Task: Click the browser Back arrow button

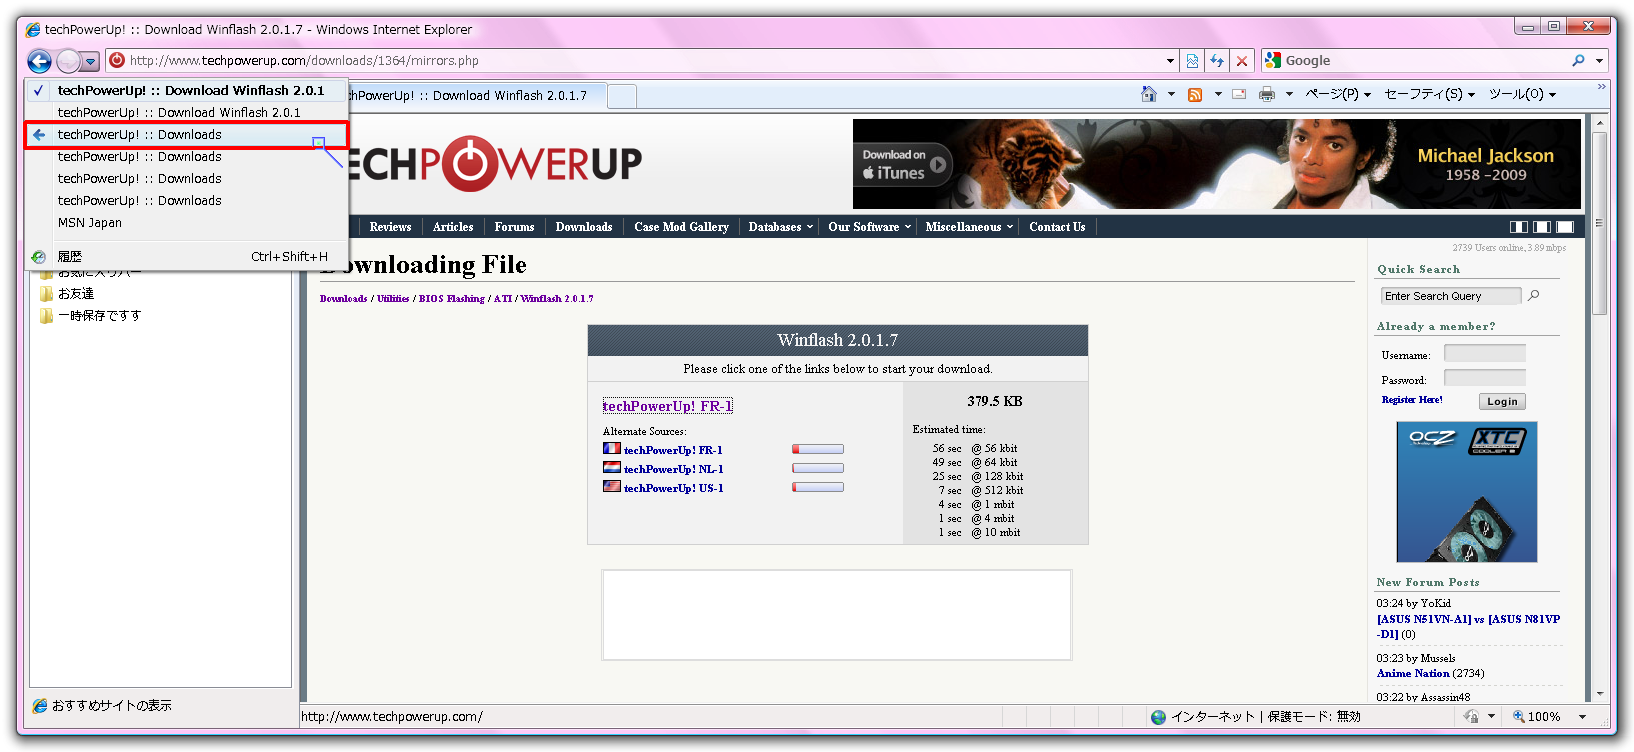Action: 39,62
